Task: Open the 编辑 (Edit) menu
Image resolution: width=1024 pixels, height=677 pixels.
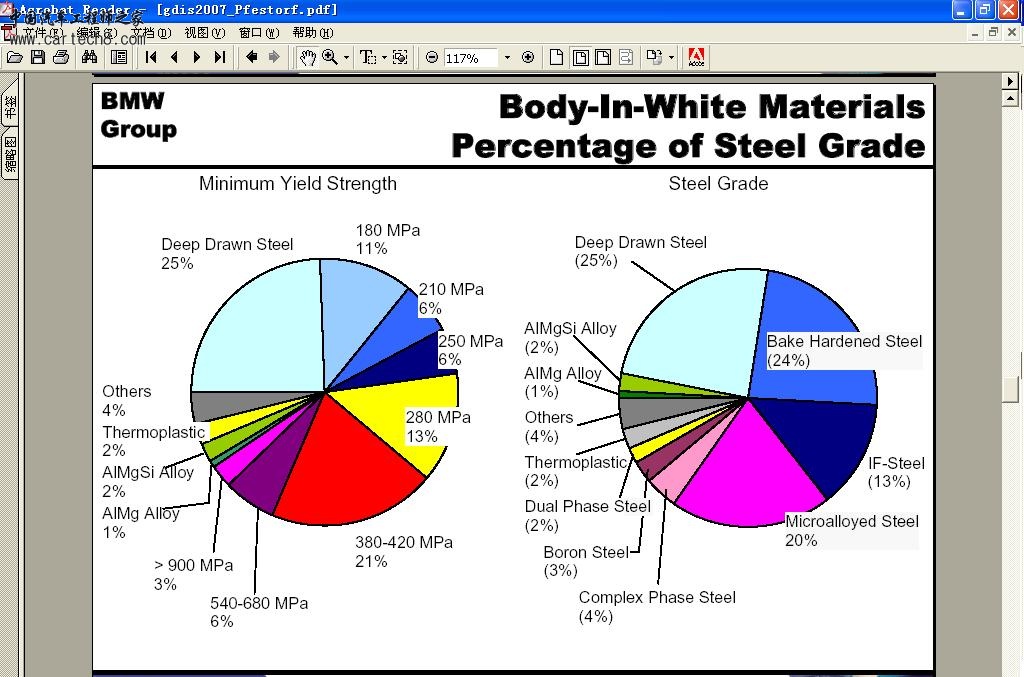Action: (x=97, y=33)
